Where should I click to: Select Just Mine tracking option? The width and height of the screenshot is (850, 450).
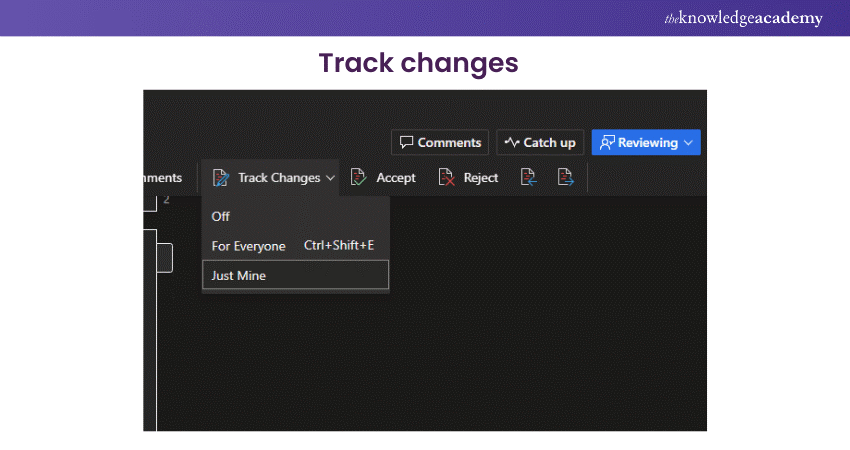click(239, 276)
